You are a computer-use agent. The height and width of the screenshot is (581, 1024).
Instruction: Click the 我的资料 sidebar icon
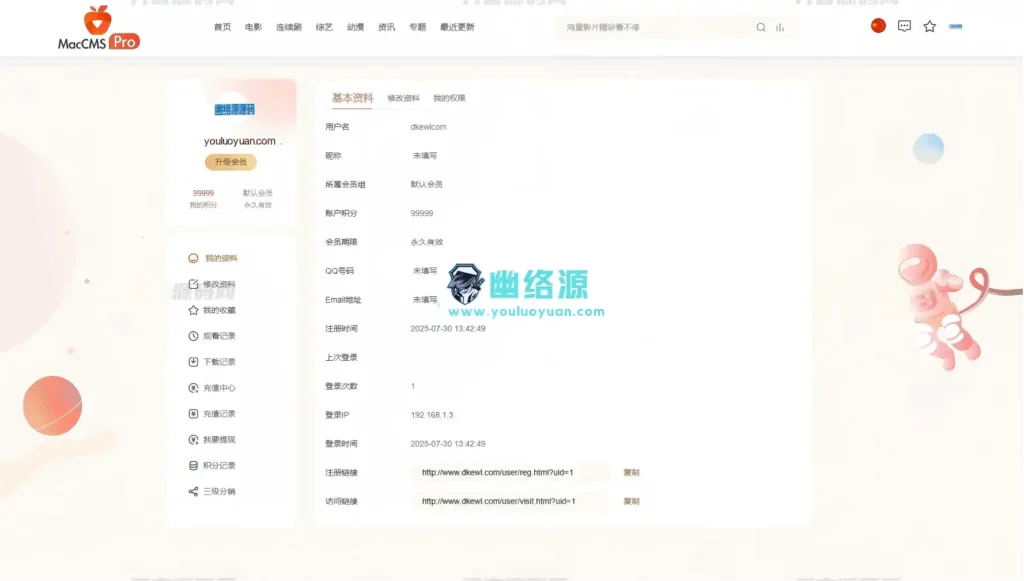pyautogui.click(x=193, y=259)
